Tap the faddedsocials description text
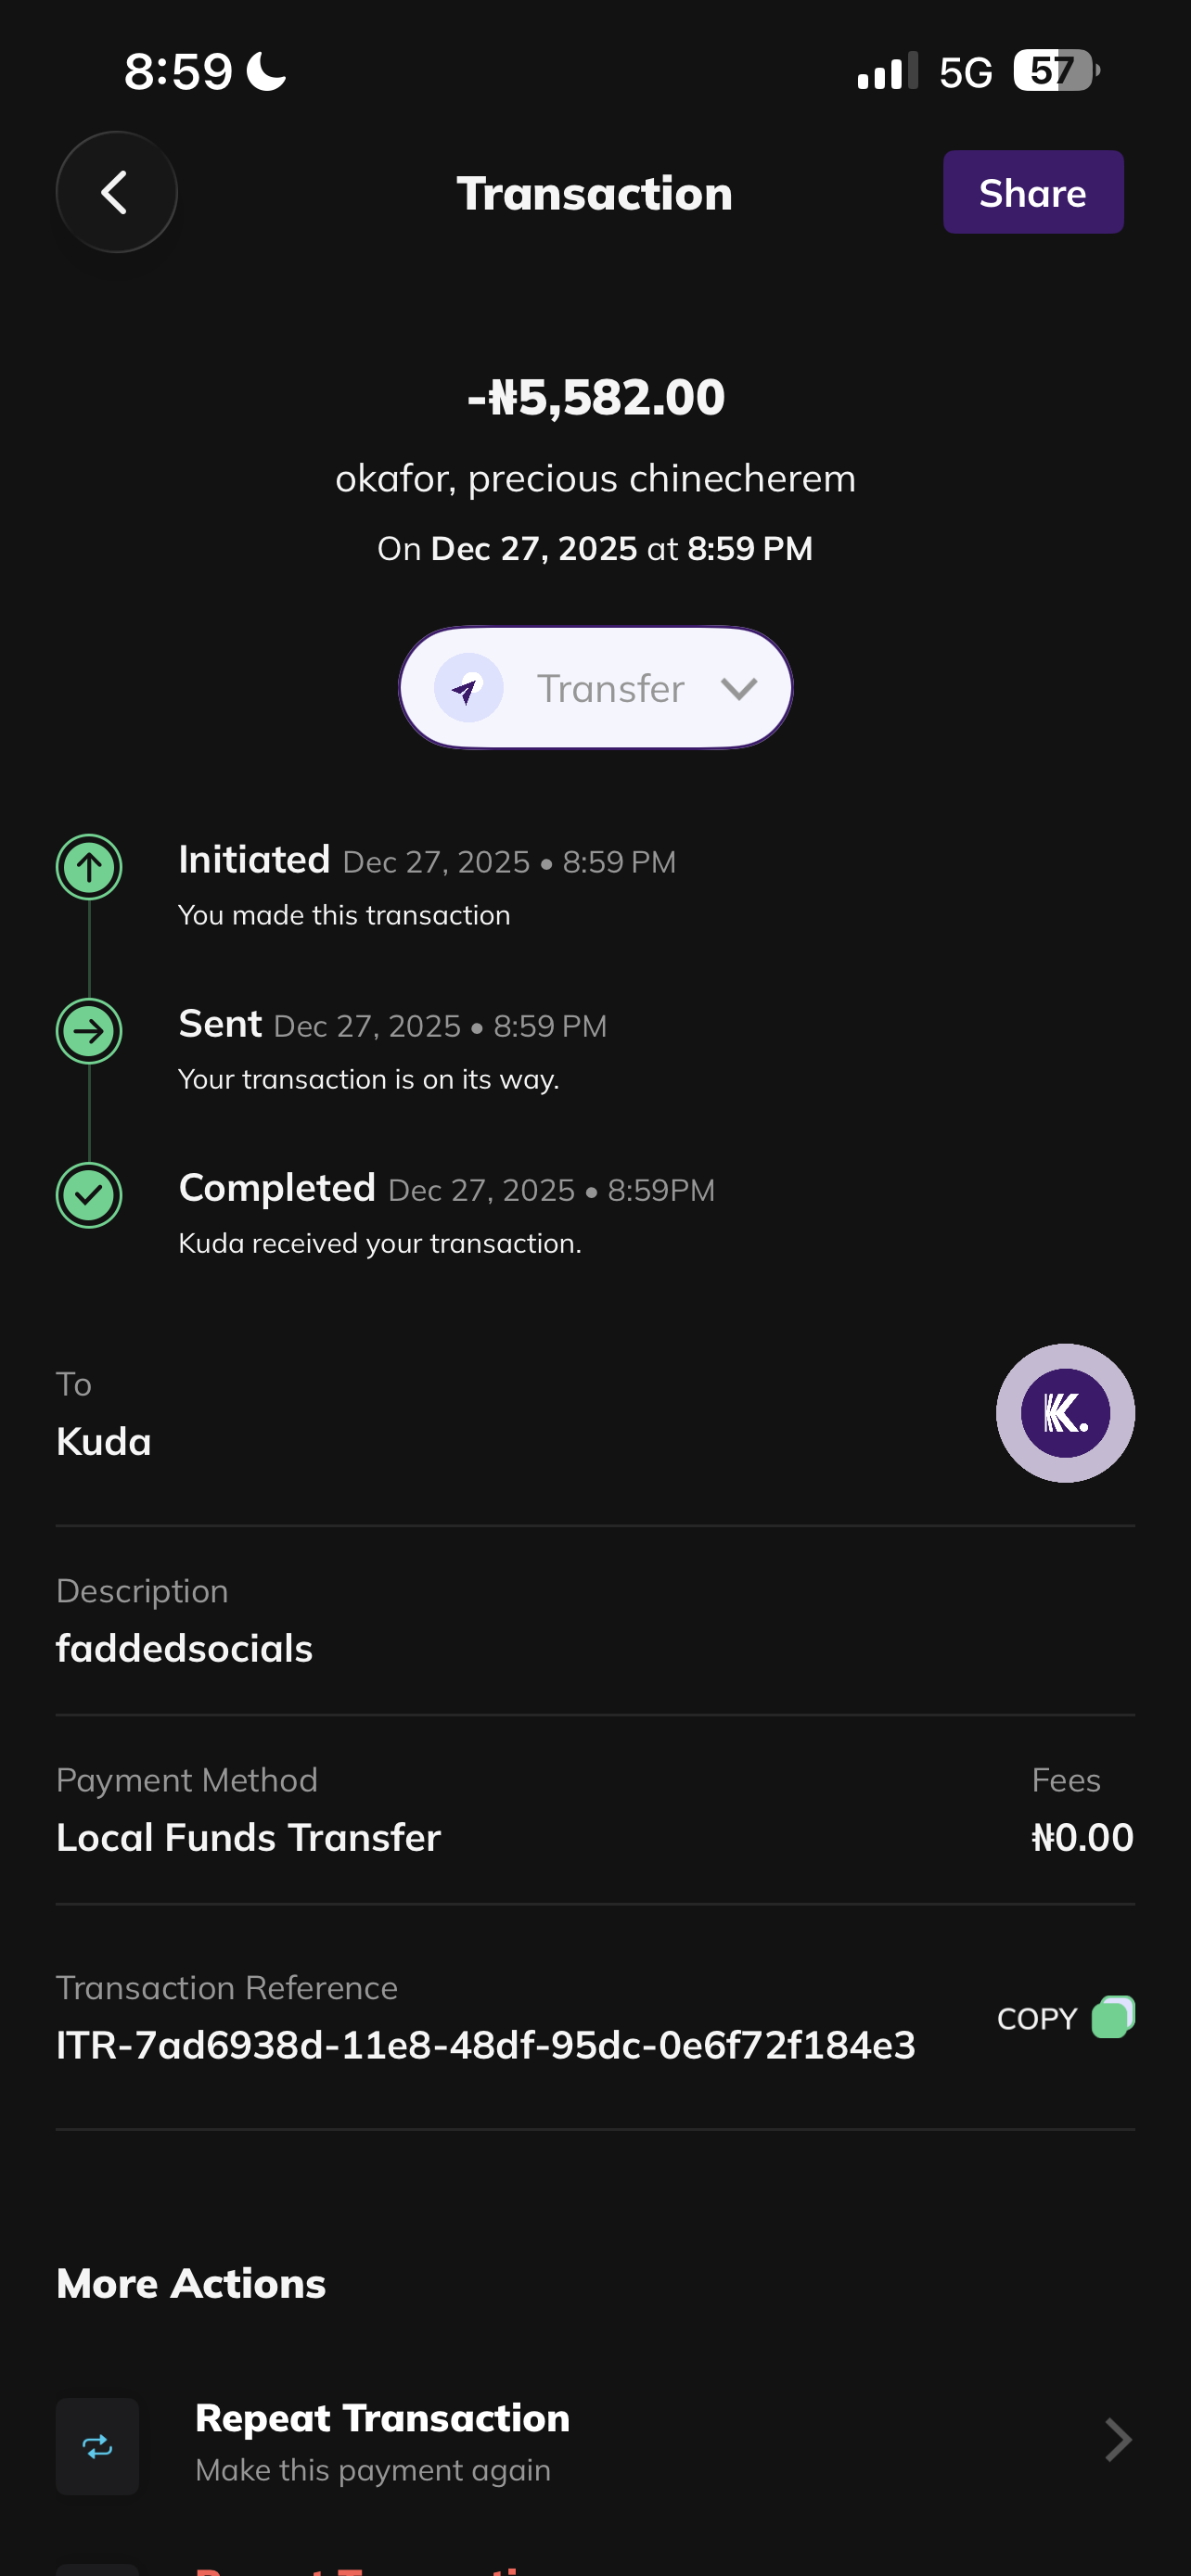 coord(185,1649)
